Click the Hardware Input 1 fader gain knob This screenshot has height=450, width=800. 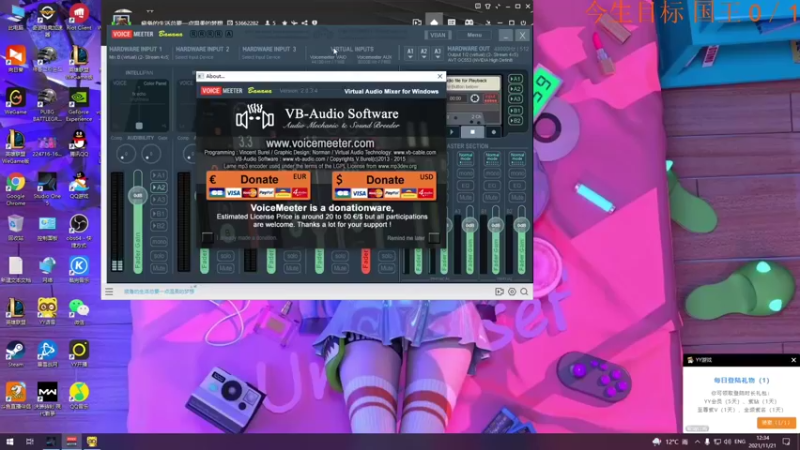(x=138, y=195)
